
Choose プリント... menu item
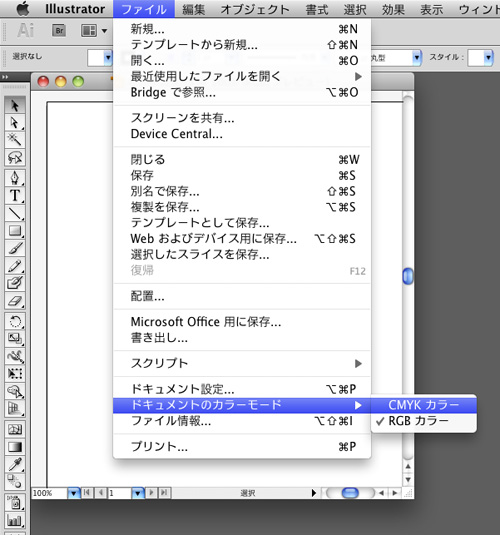pos(242,447)
